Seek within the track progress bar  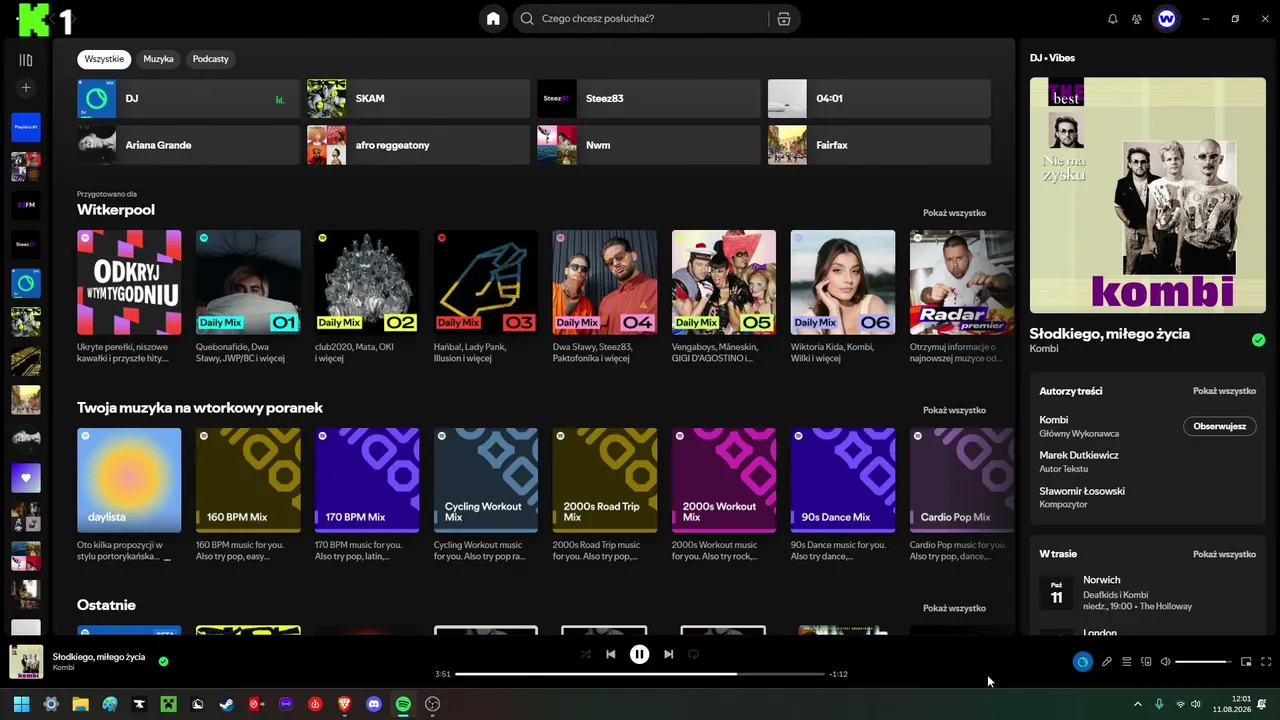(640, 674)
